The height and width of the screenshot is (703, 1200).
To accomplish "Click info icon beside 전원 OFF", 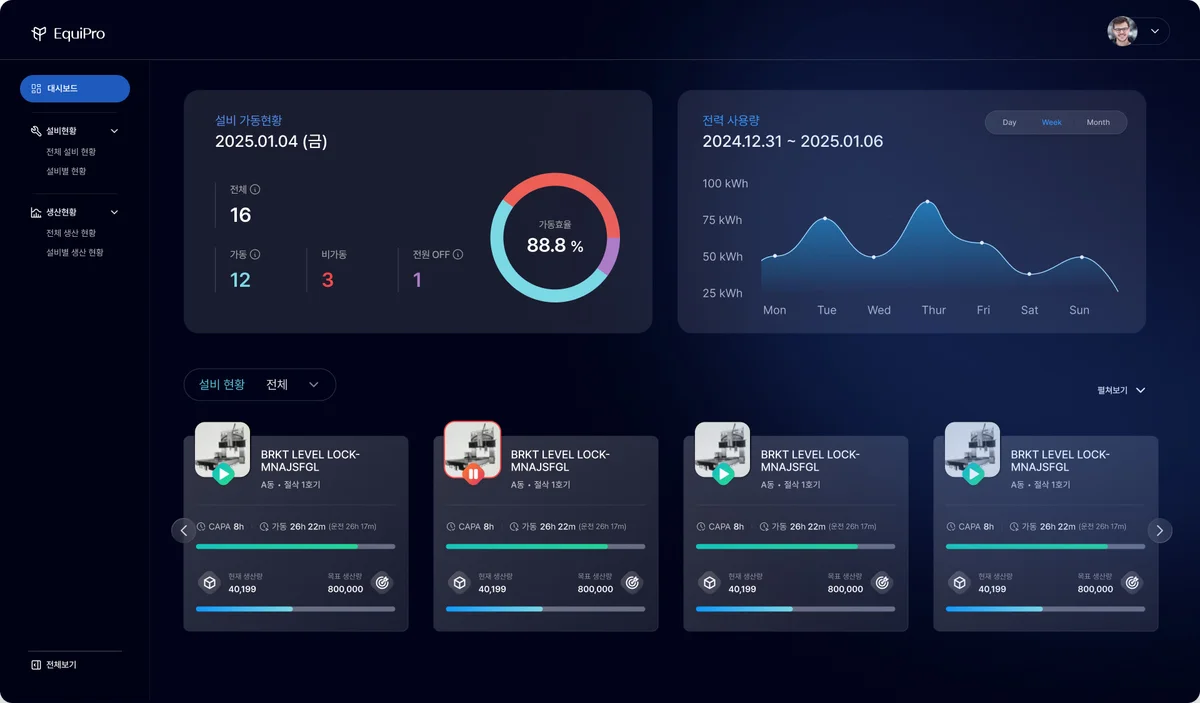I will 458,255.
